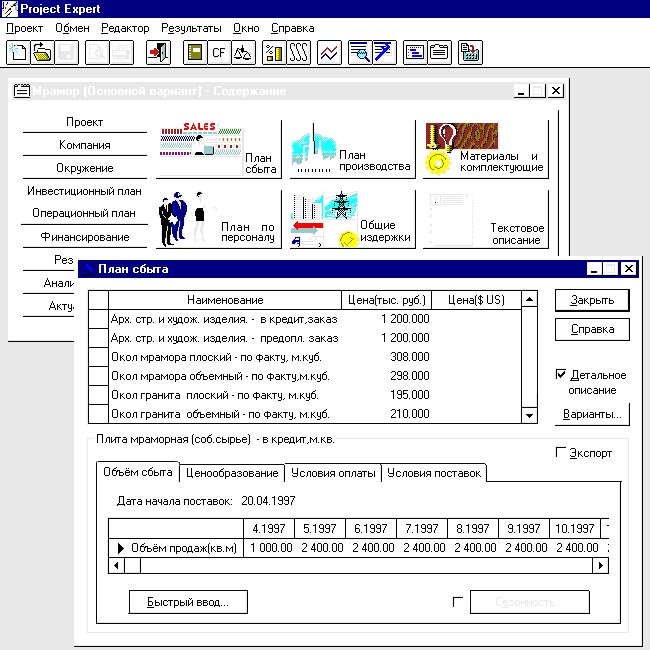Image resolution: width=650 pixels, height=650 pixels.
Task: Switch to the Условия оплаты tab
Action: pos(333,473)
